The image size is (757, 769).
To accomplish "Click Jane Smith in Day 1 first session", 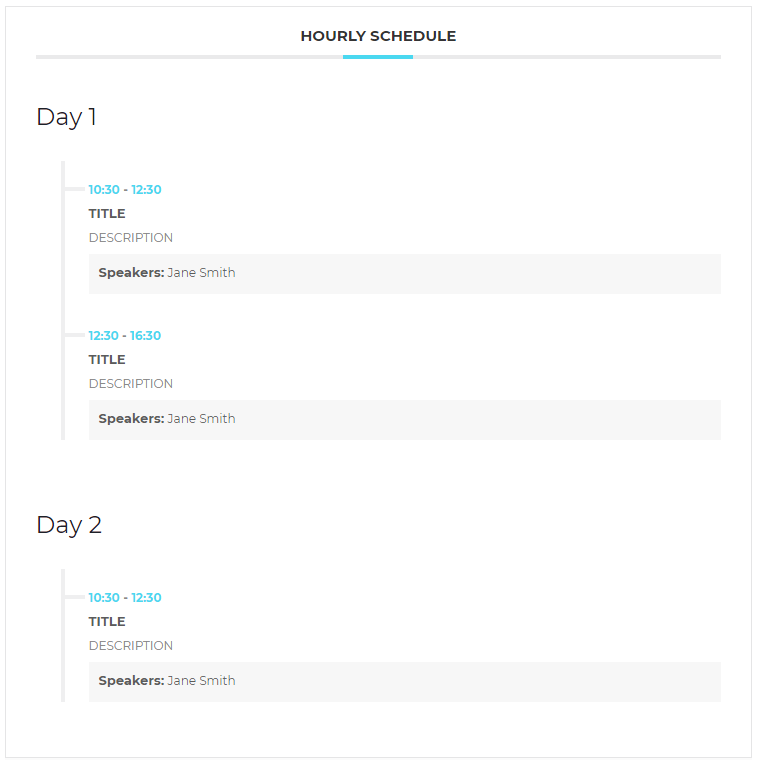I will [201, 273].
